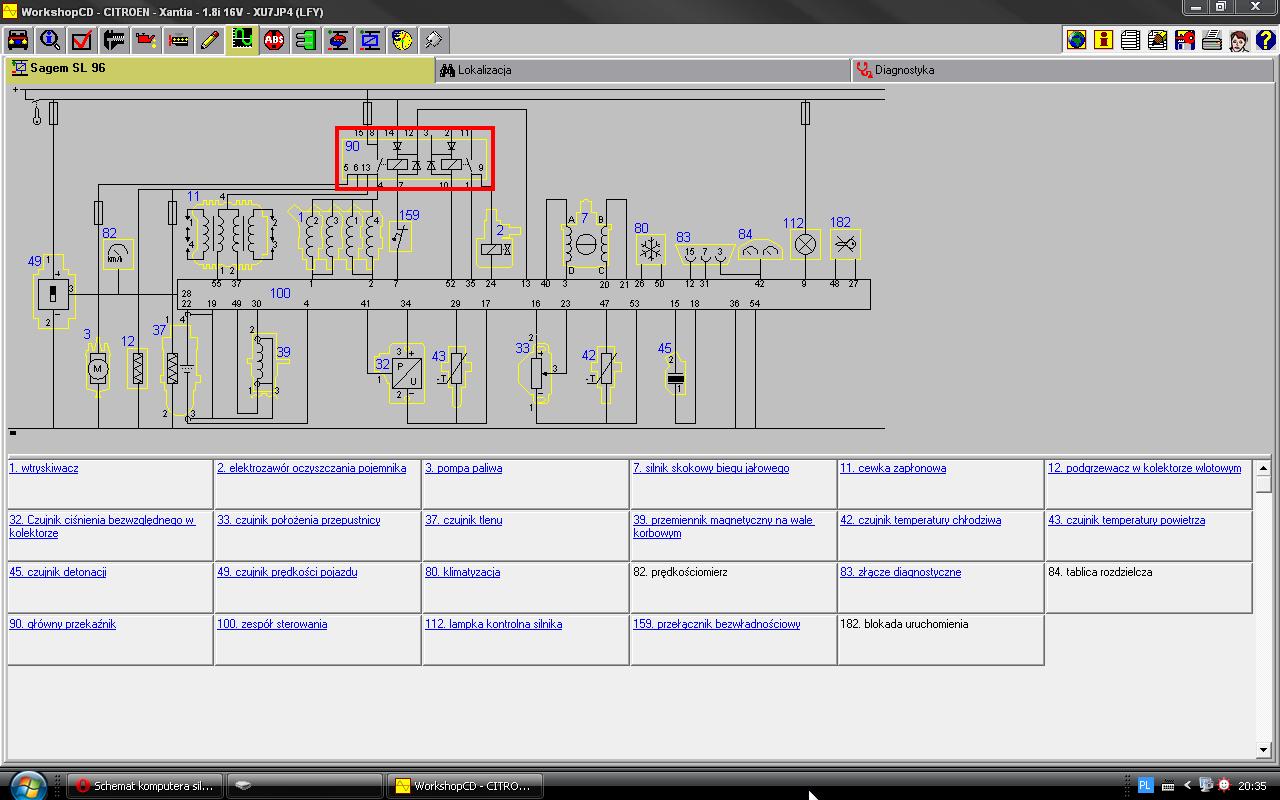This screenshot has width=1280, height=800.
Task: Select the caliper measurement icon
Action: [x=114, y=40]
